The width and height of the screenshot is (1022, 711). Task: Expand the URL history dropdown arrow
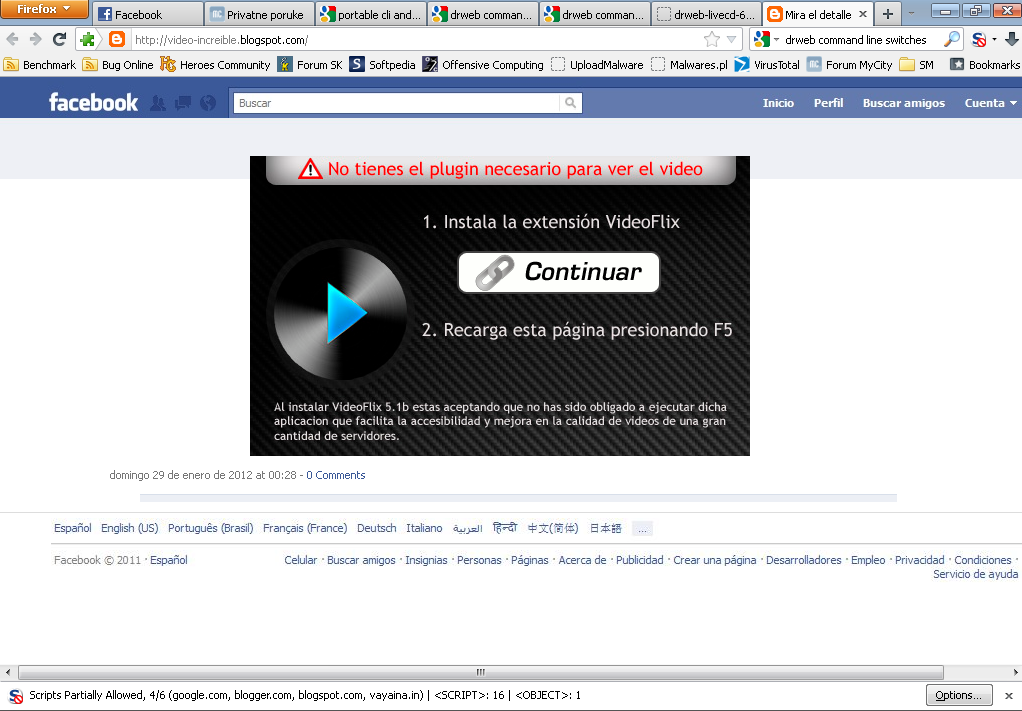point(731,40)
